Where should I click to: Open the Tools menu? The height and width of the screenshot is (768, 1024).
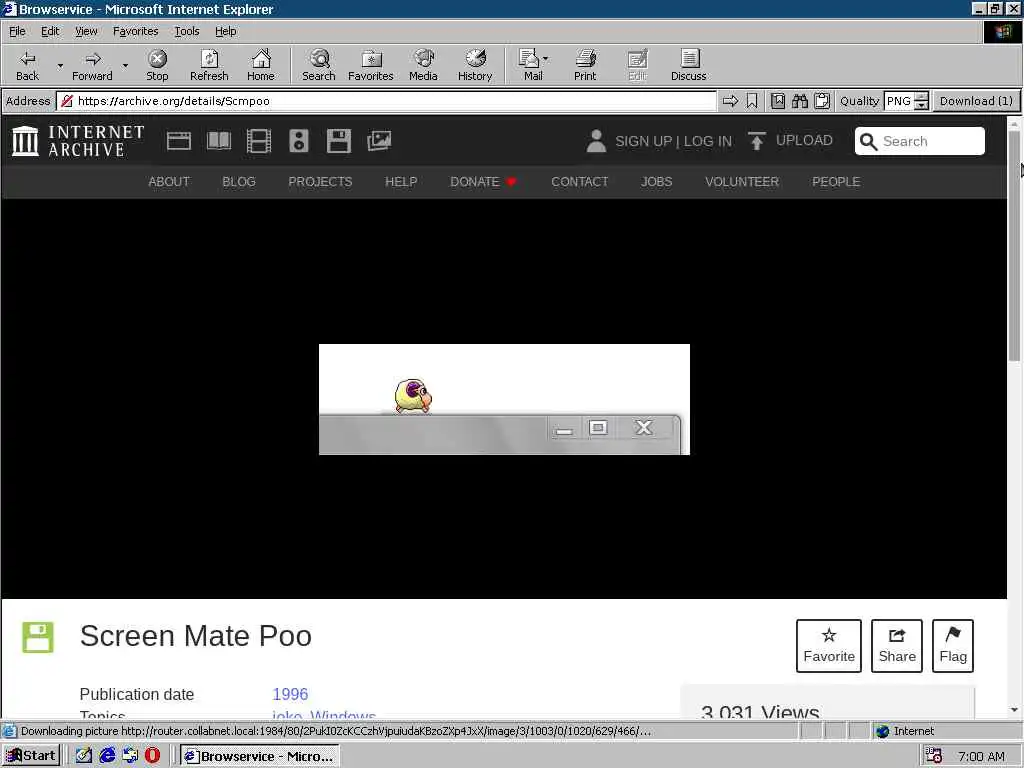[x=187, y=31]
